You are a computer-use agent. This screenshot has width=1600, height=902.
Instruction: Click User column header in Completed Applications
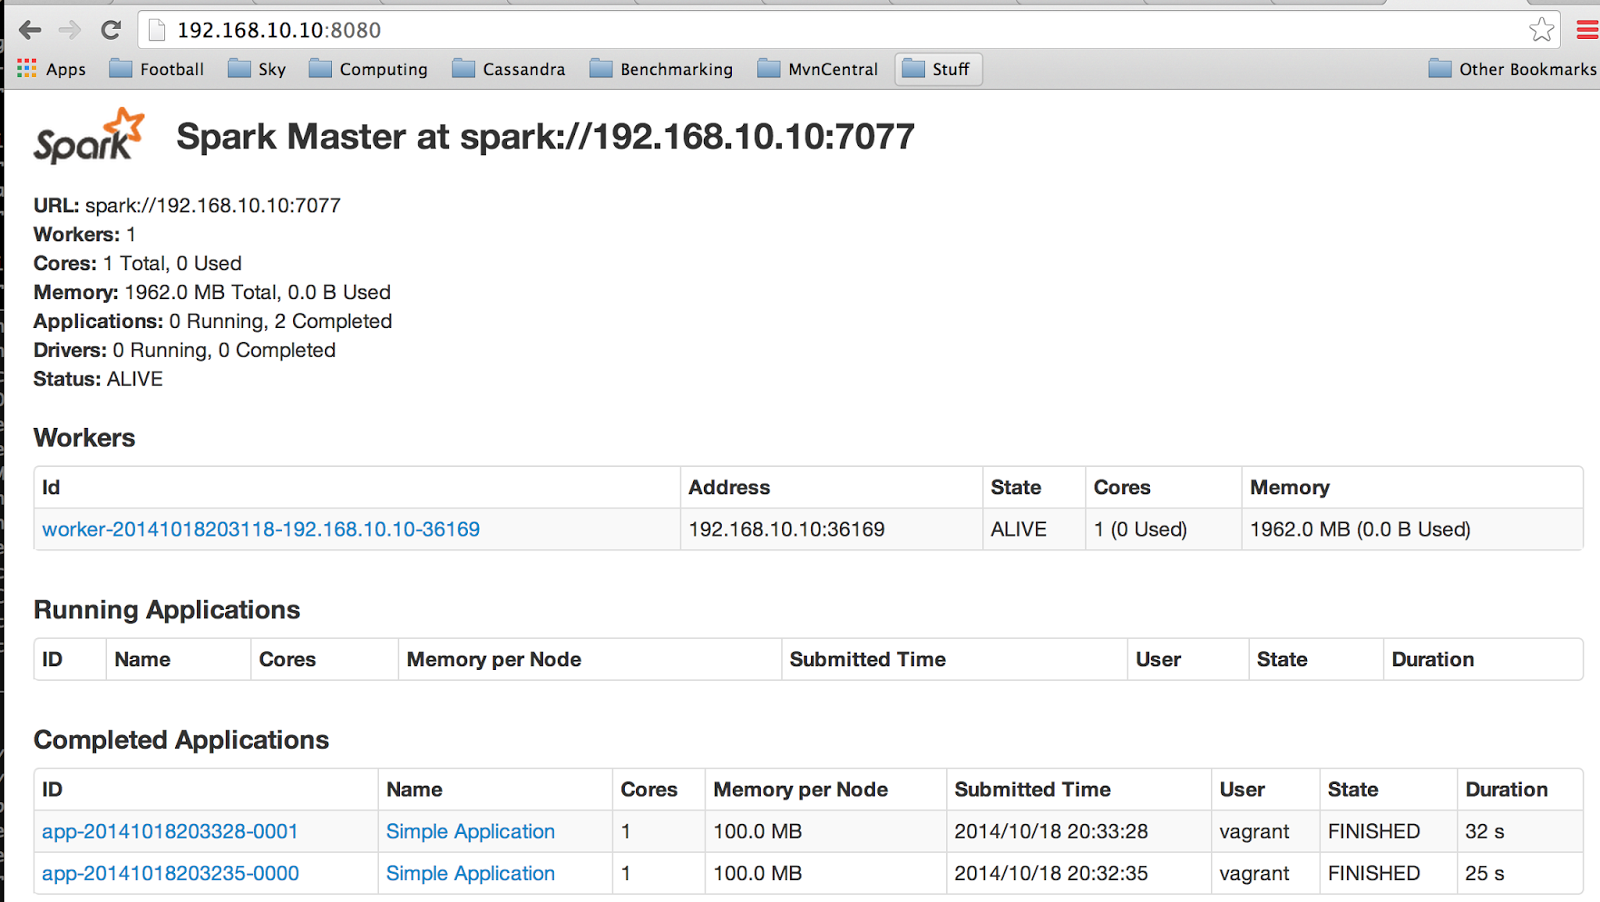point(1265,789)
